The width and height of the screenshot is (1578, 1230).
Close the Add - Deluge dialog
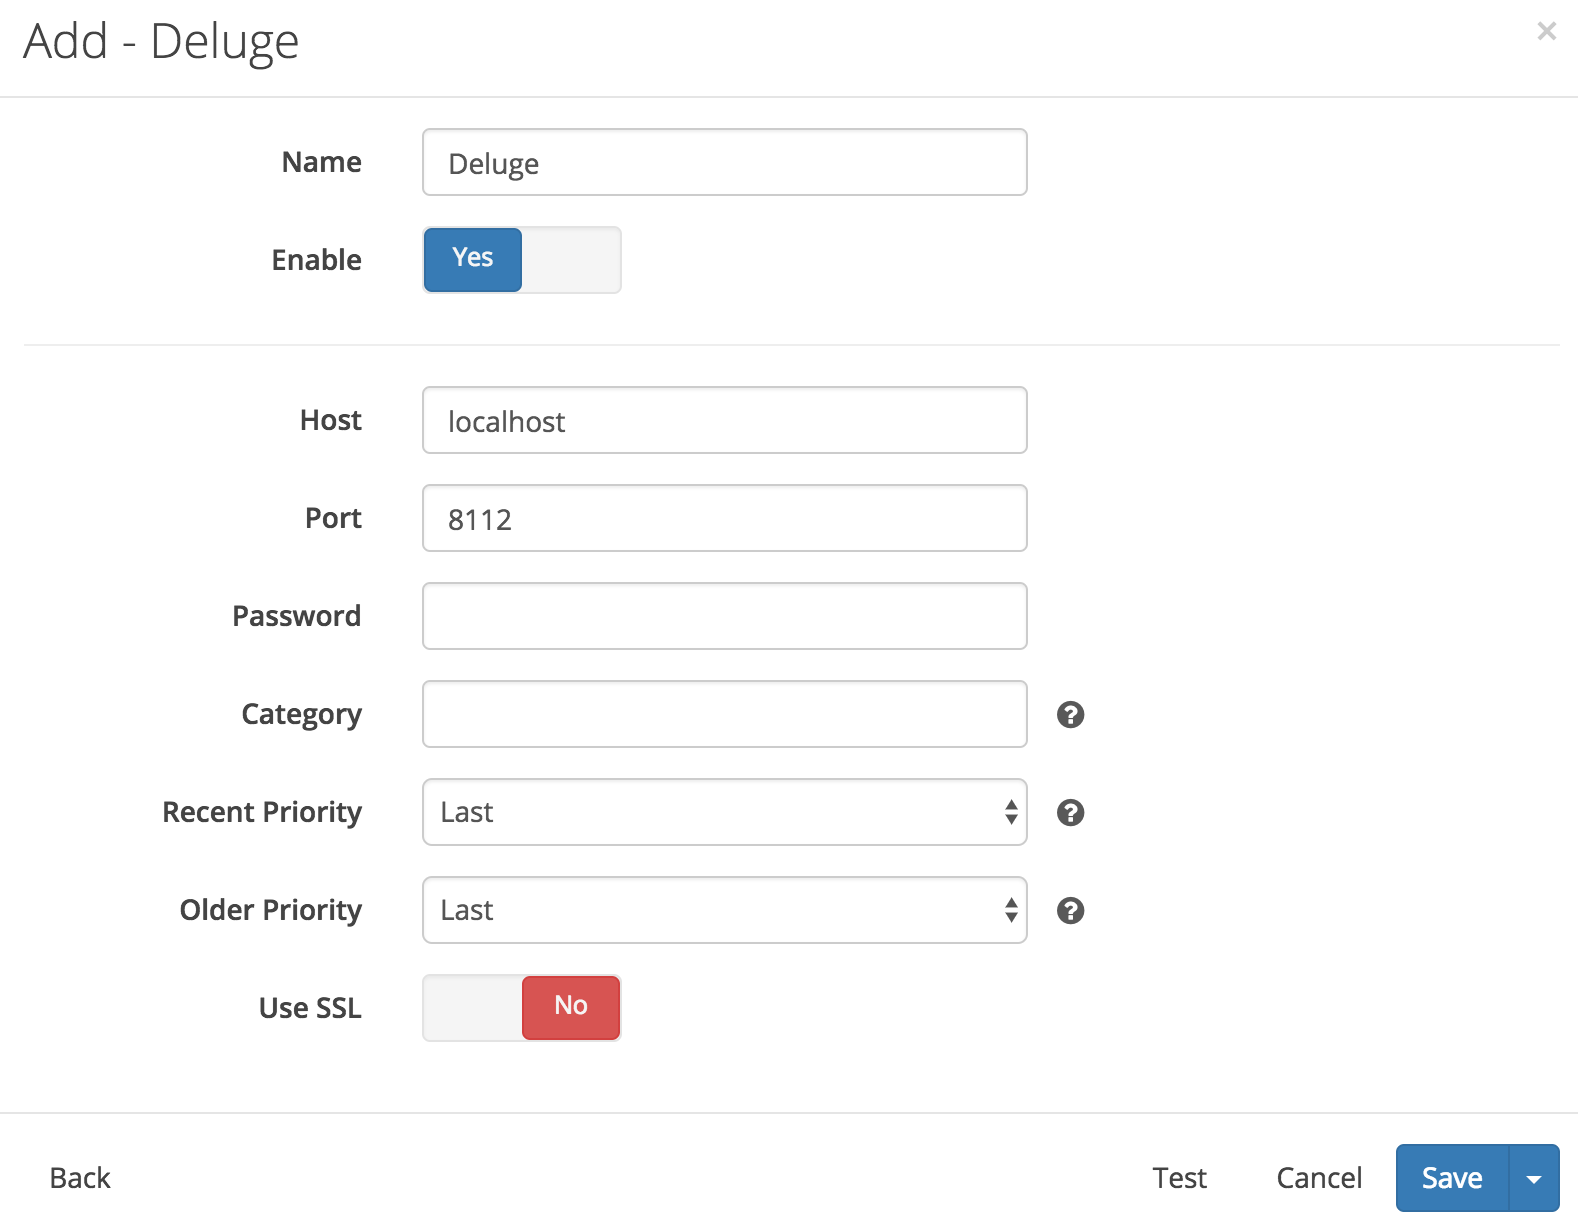[x=1546, y=31]
